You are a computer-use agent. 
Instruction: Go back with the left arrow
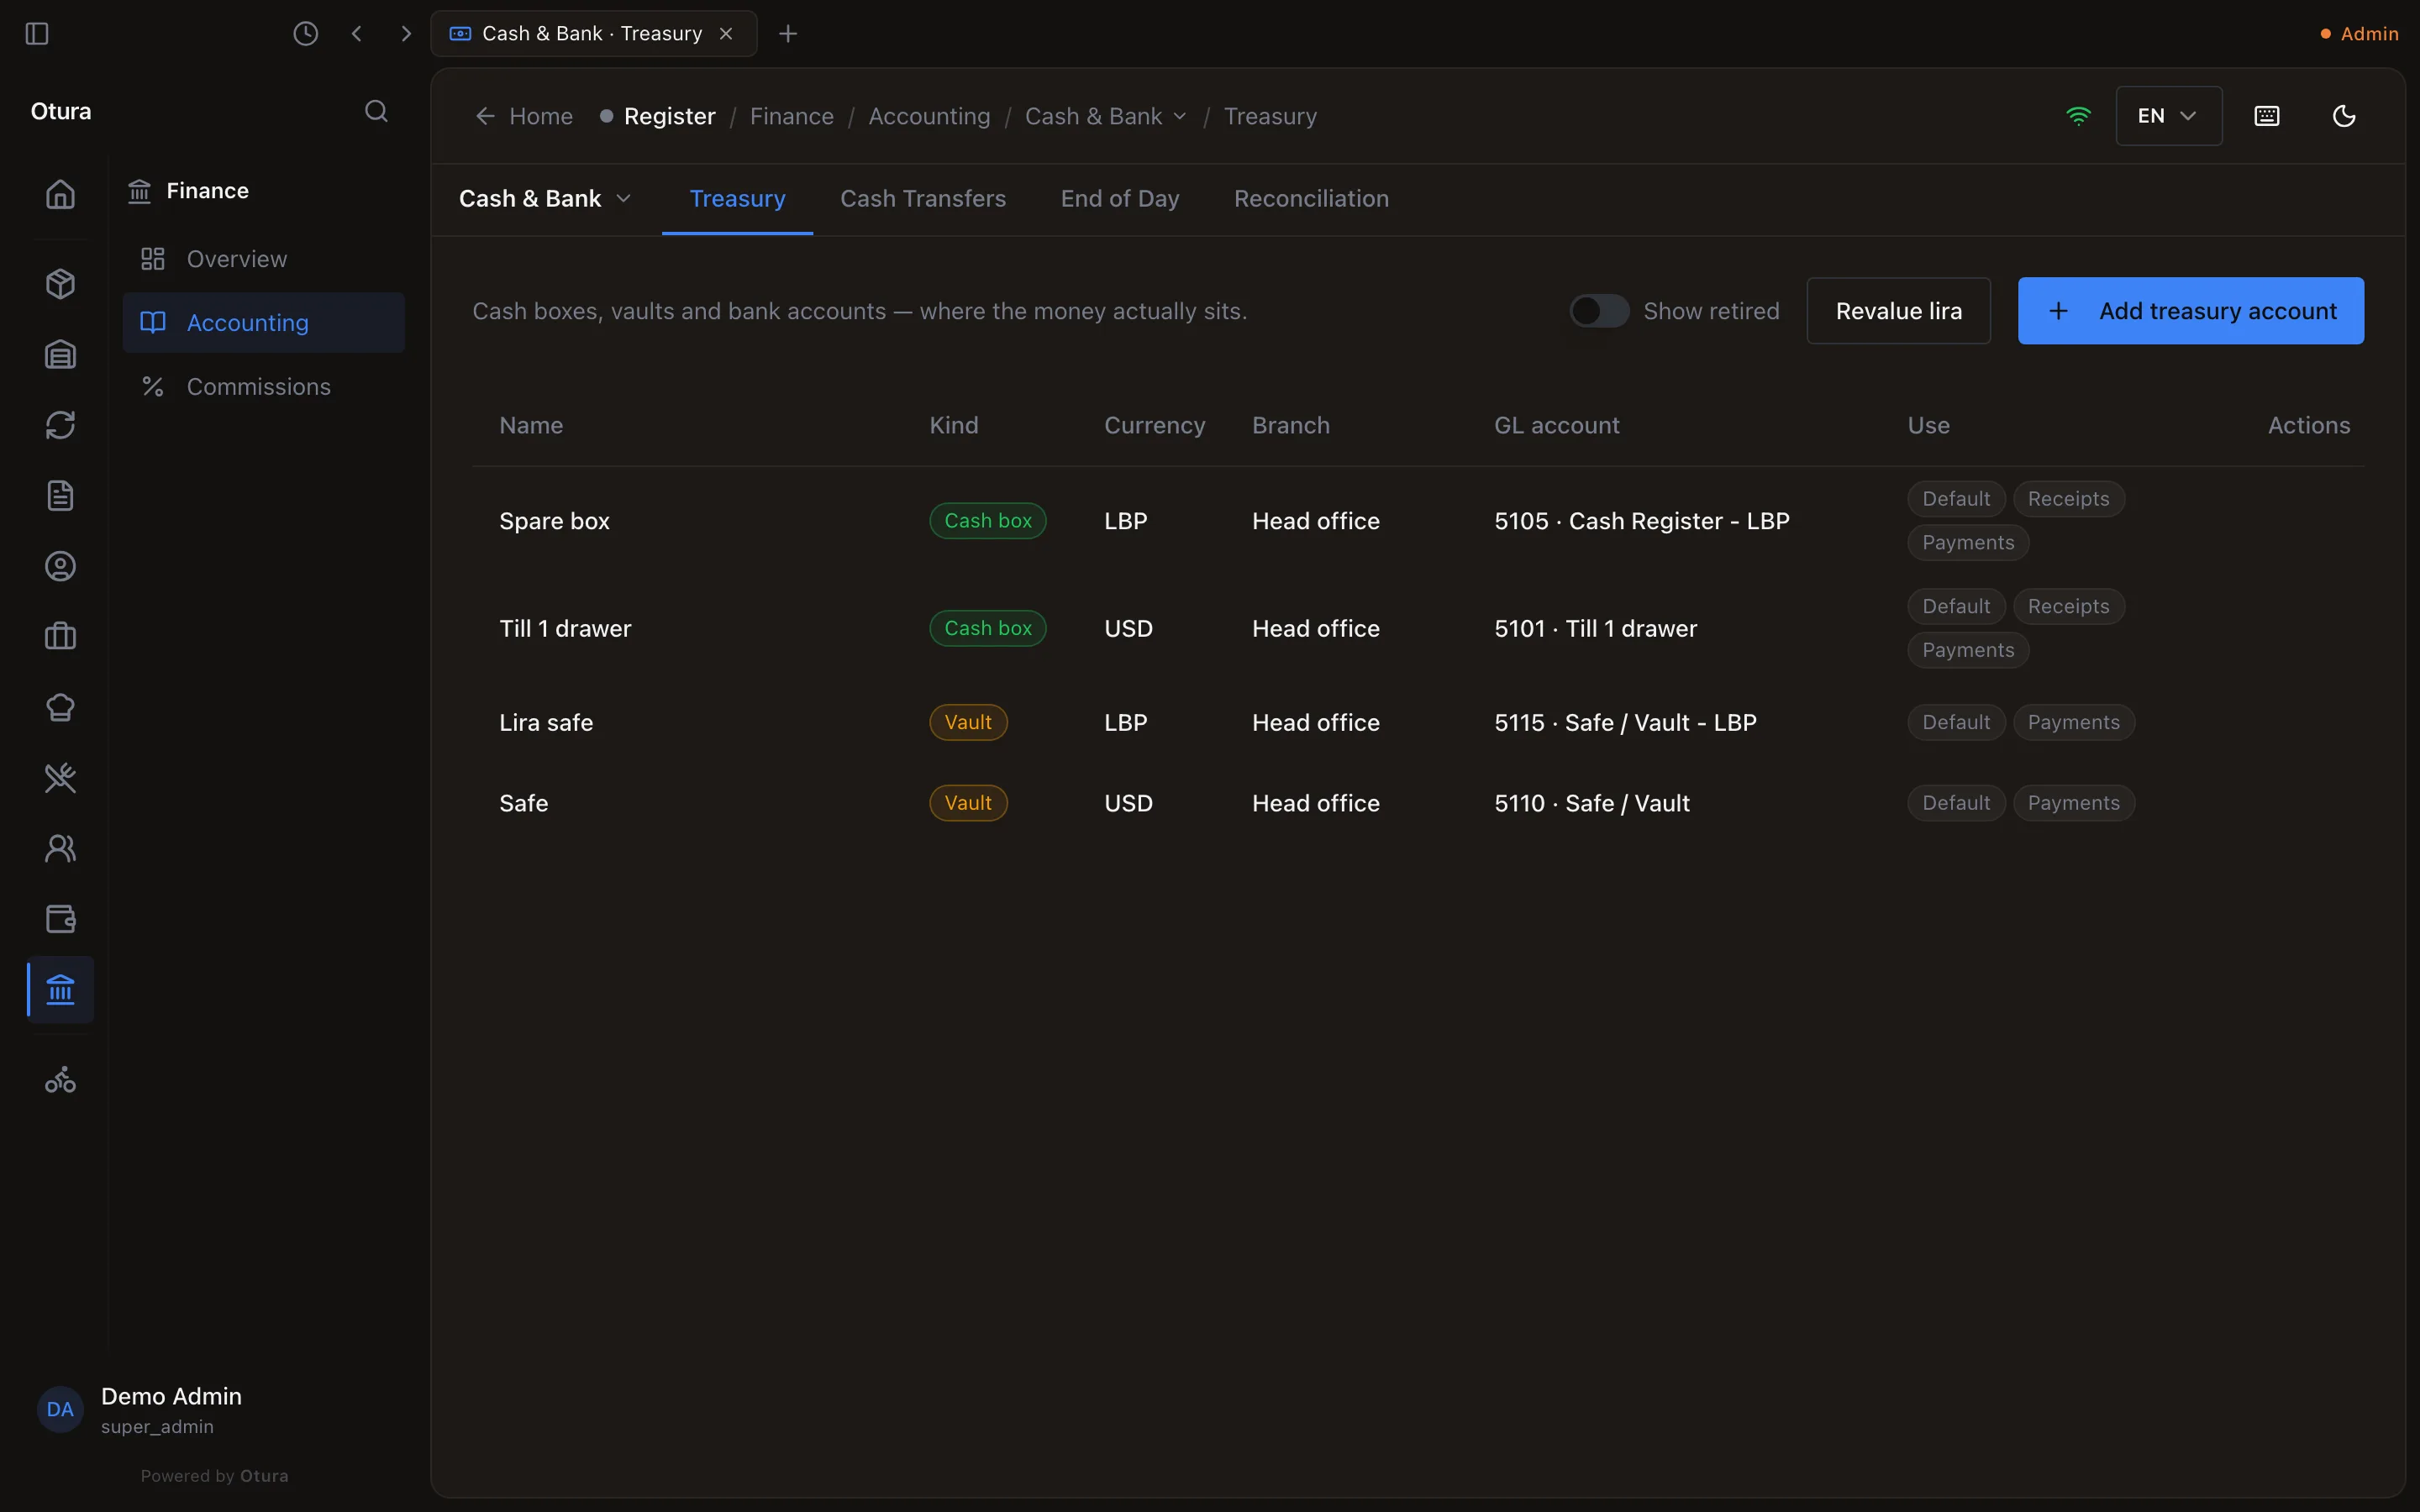click(357, 34)
